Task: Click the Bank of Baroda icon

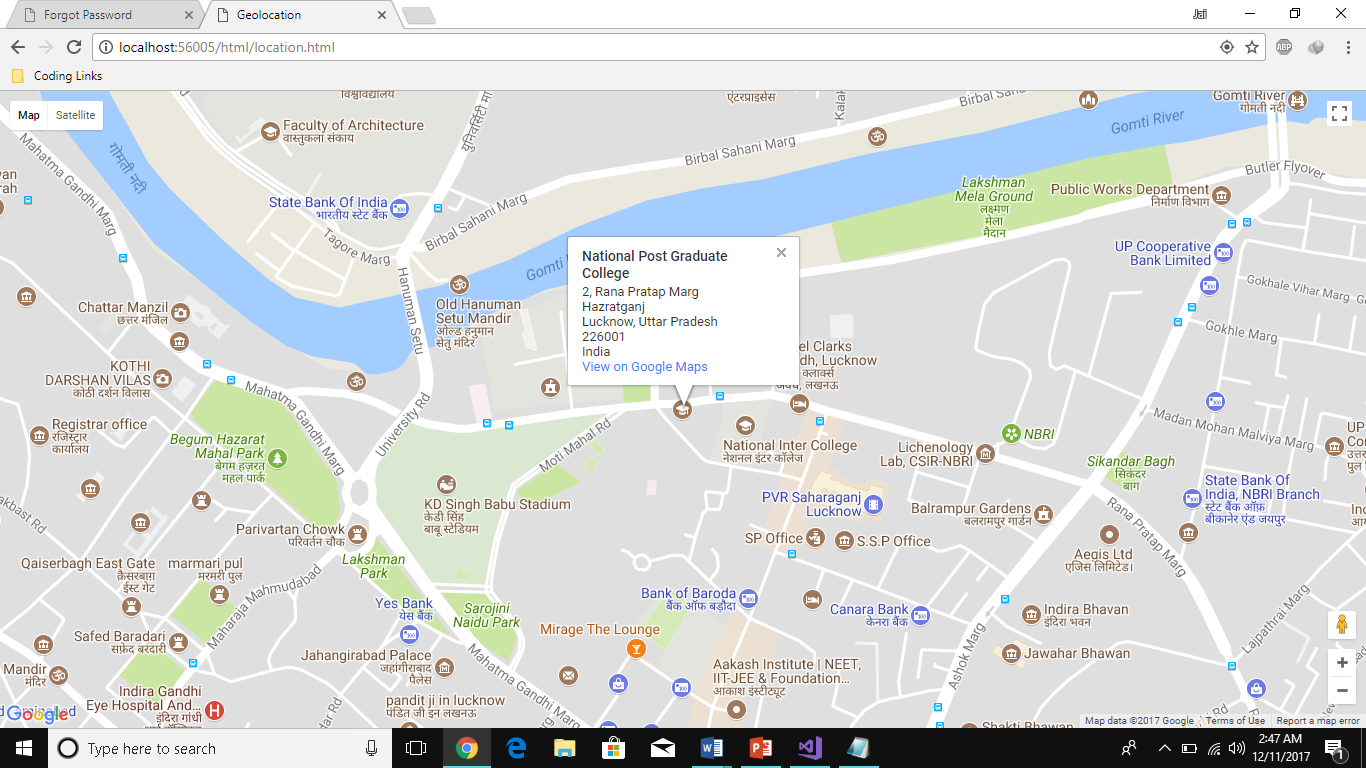Action: click(748, 599)
